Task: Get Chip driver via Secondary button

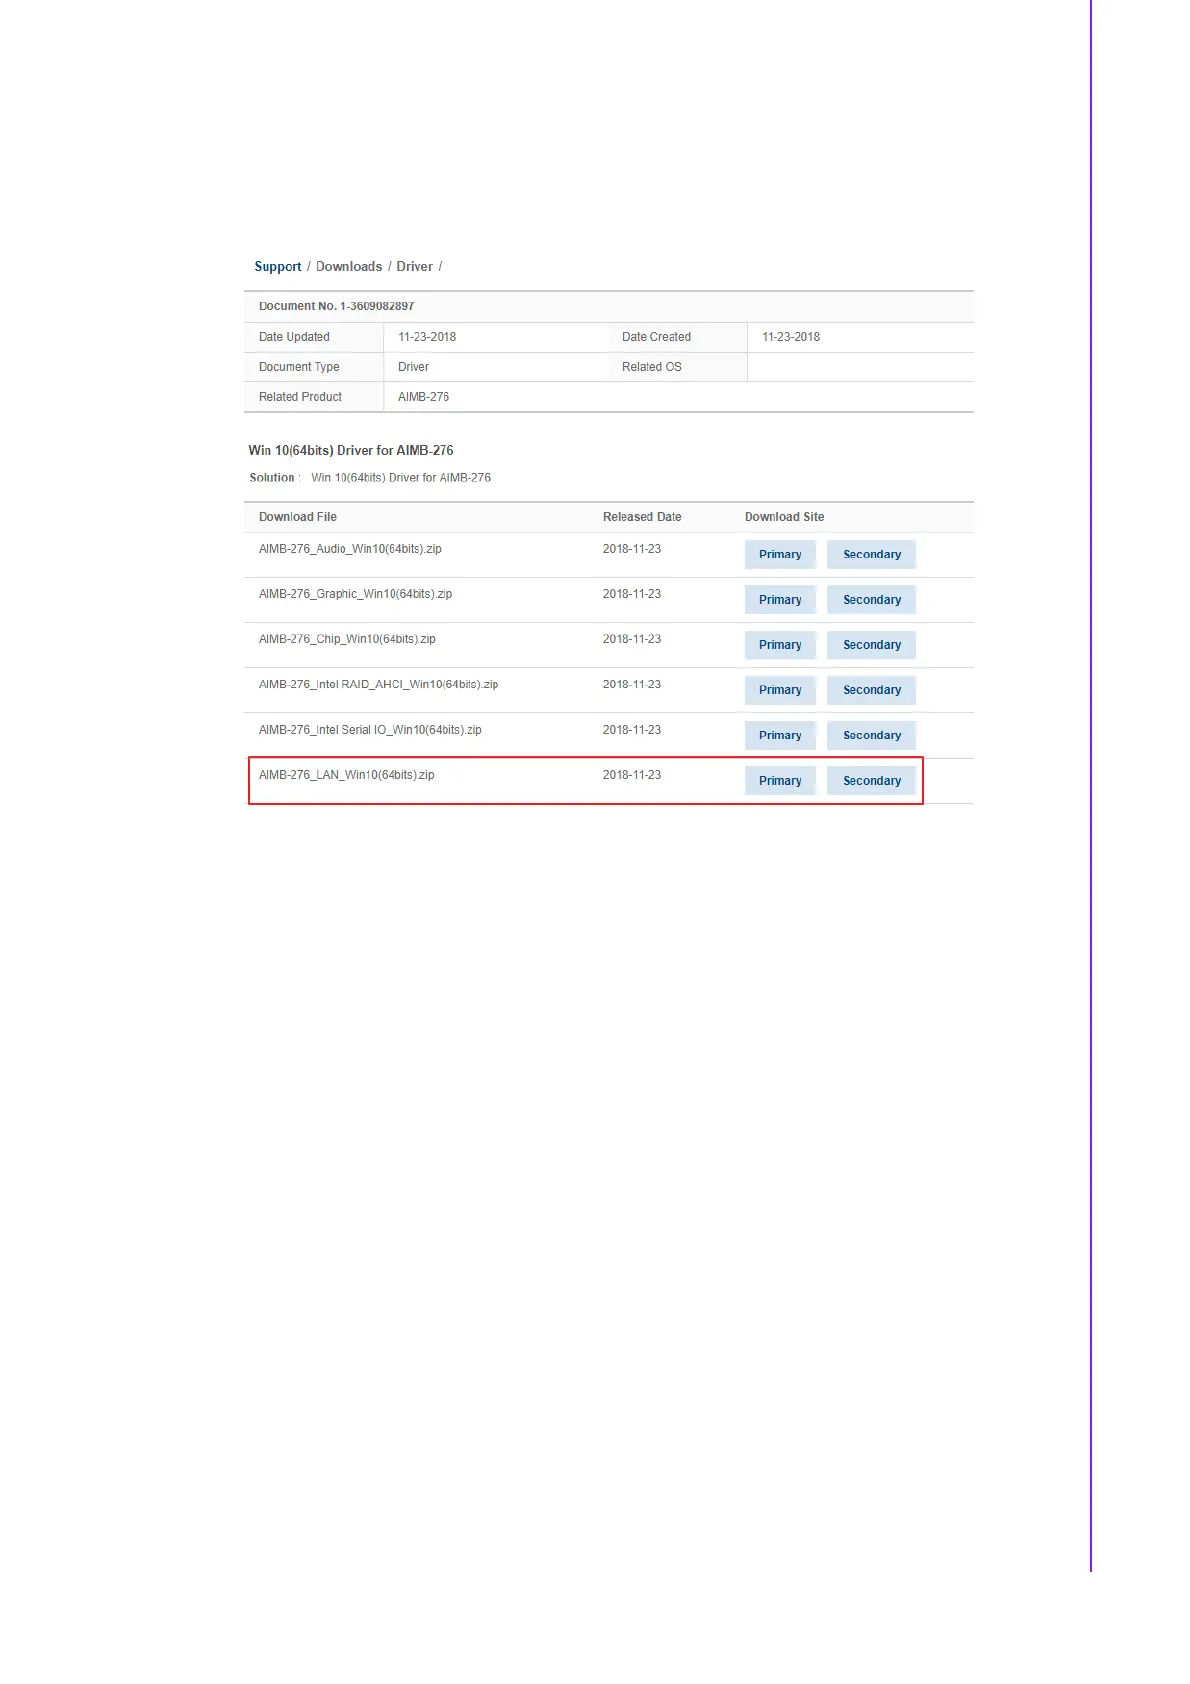Action: pyautogui.click(x=871, y=645)
